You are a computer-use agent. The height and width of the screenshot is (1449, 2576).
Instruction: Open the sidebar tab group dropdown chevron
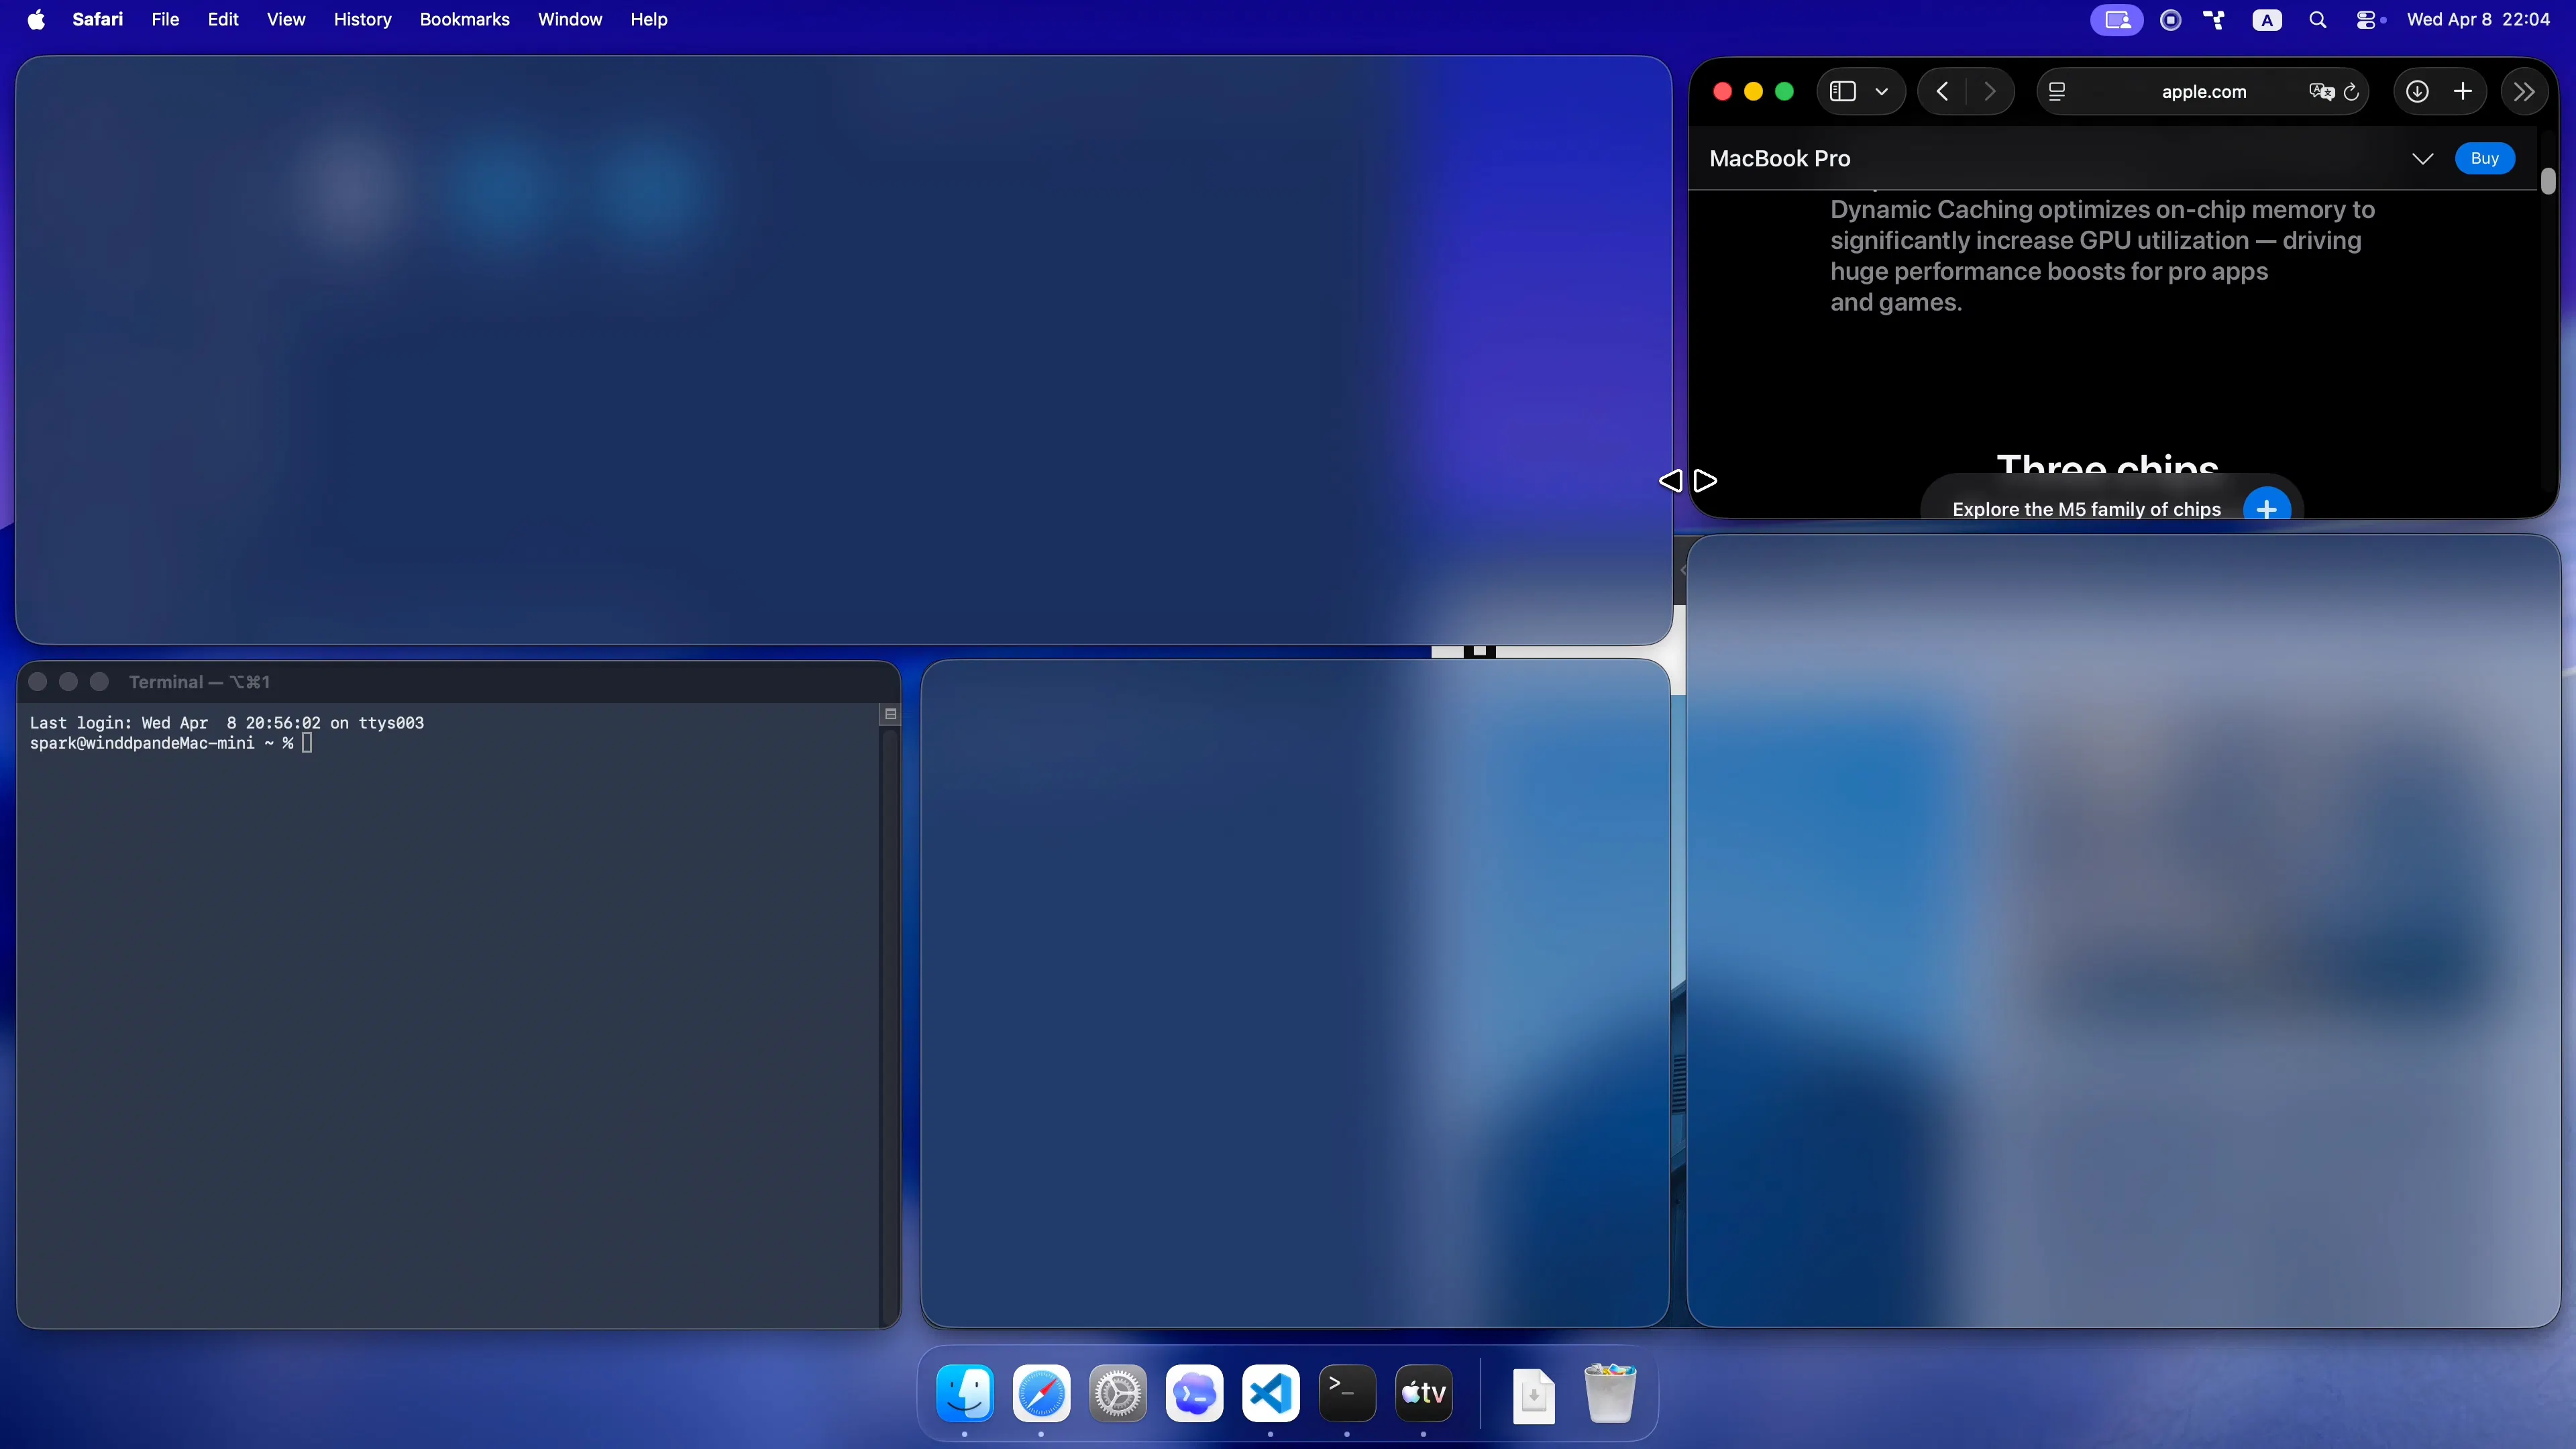point(1881,92)
